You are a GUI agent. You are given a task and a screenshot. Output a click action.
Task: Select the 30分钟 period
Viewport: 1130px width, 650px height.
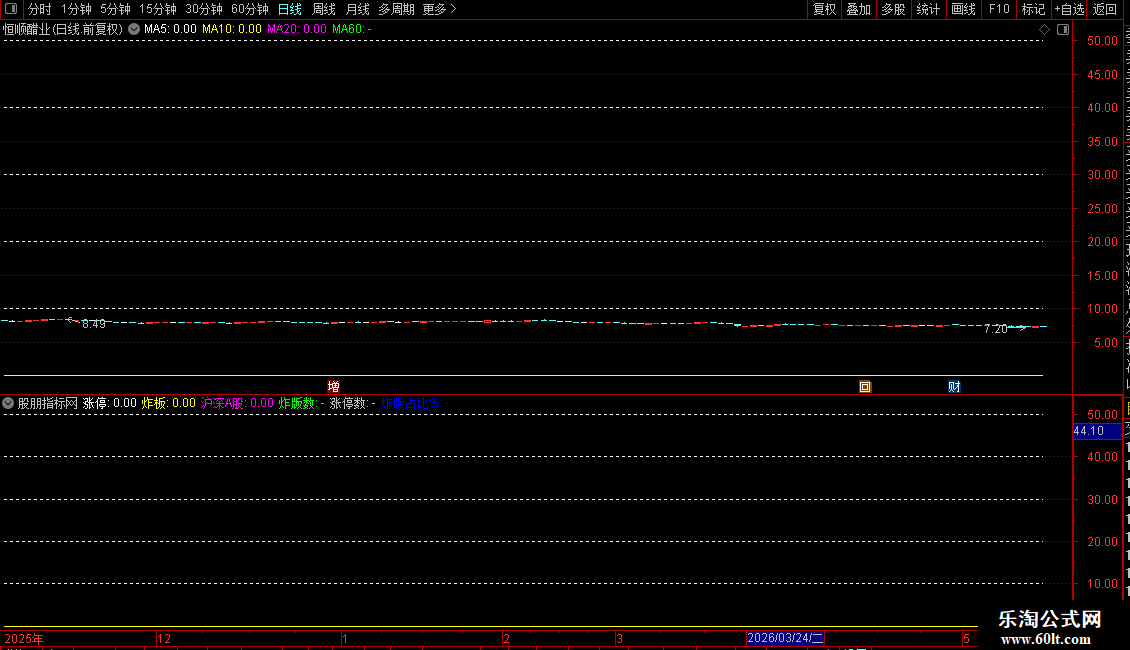(x=203, y=9)
